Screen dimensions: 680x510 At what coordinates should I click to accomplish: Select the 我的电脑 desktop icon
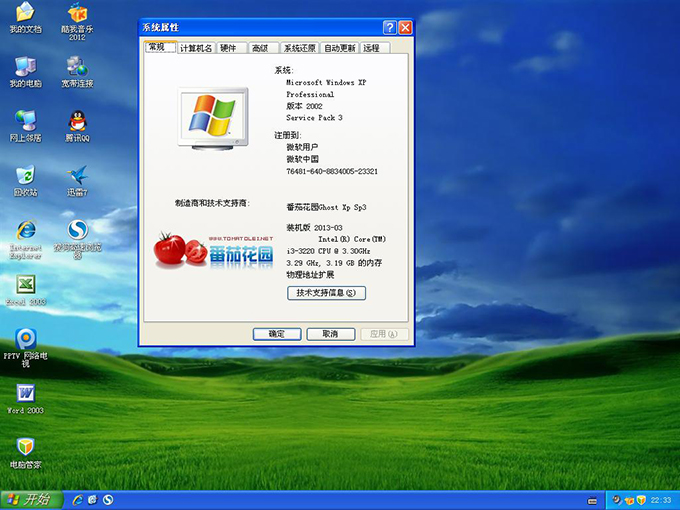pos(26,67)
